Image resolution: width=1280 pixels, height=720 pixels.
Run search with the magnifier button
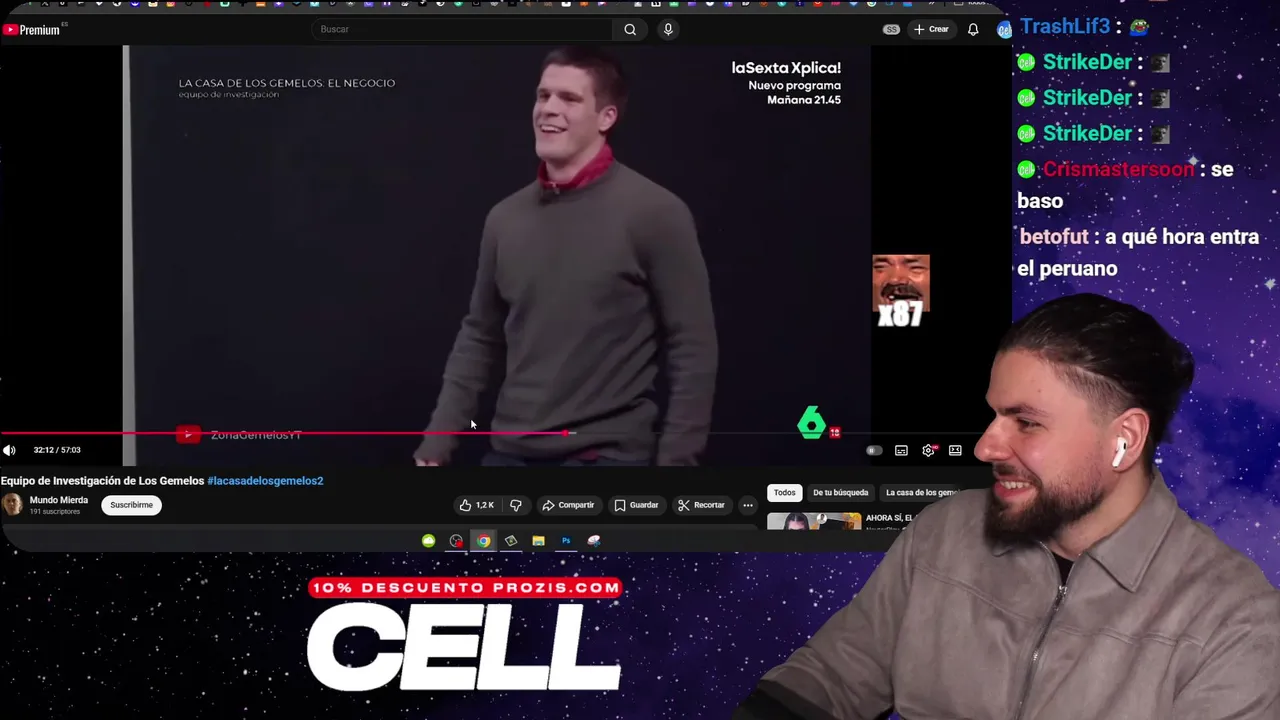click(x=630, y=29)
